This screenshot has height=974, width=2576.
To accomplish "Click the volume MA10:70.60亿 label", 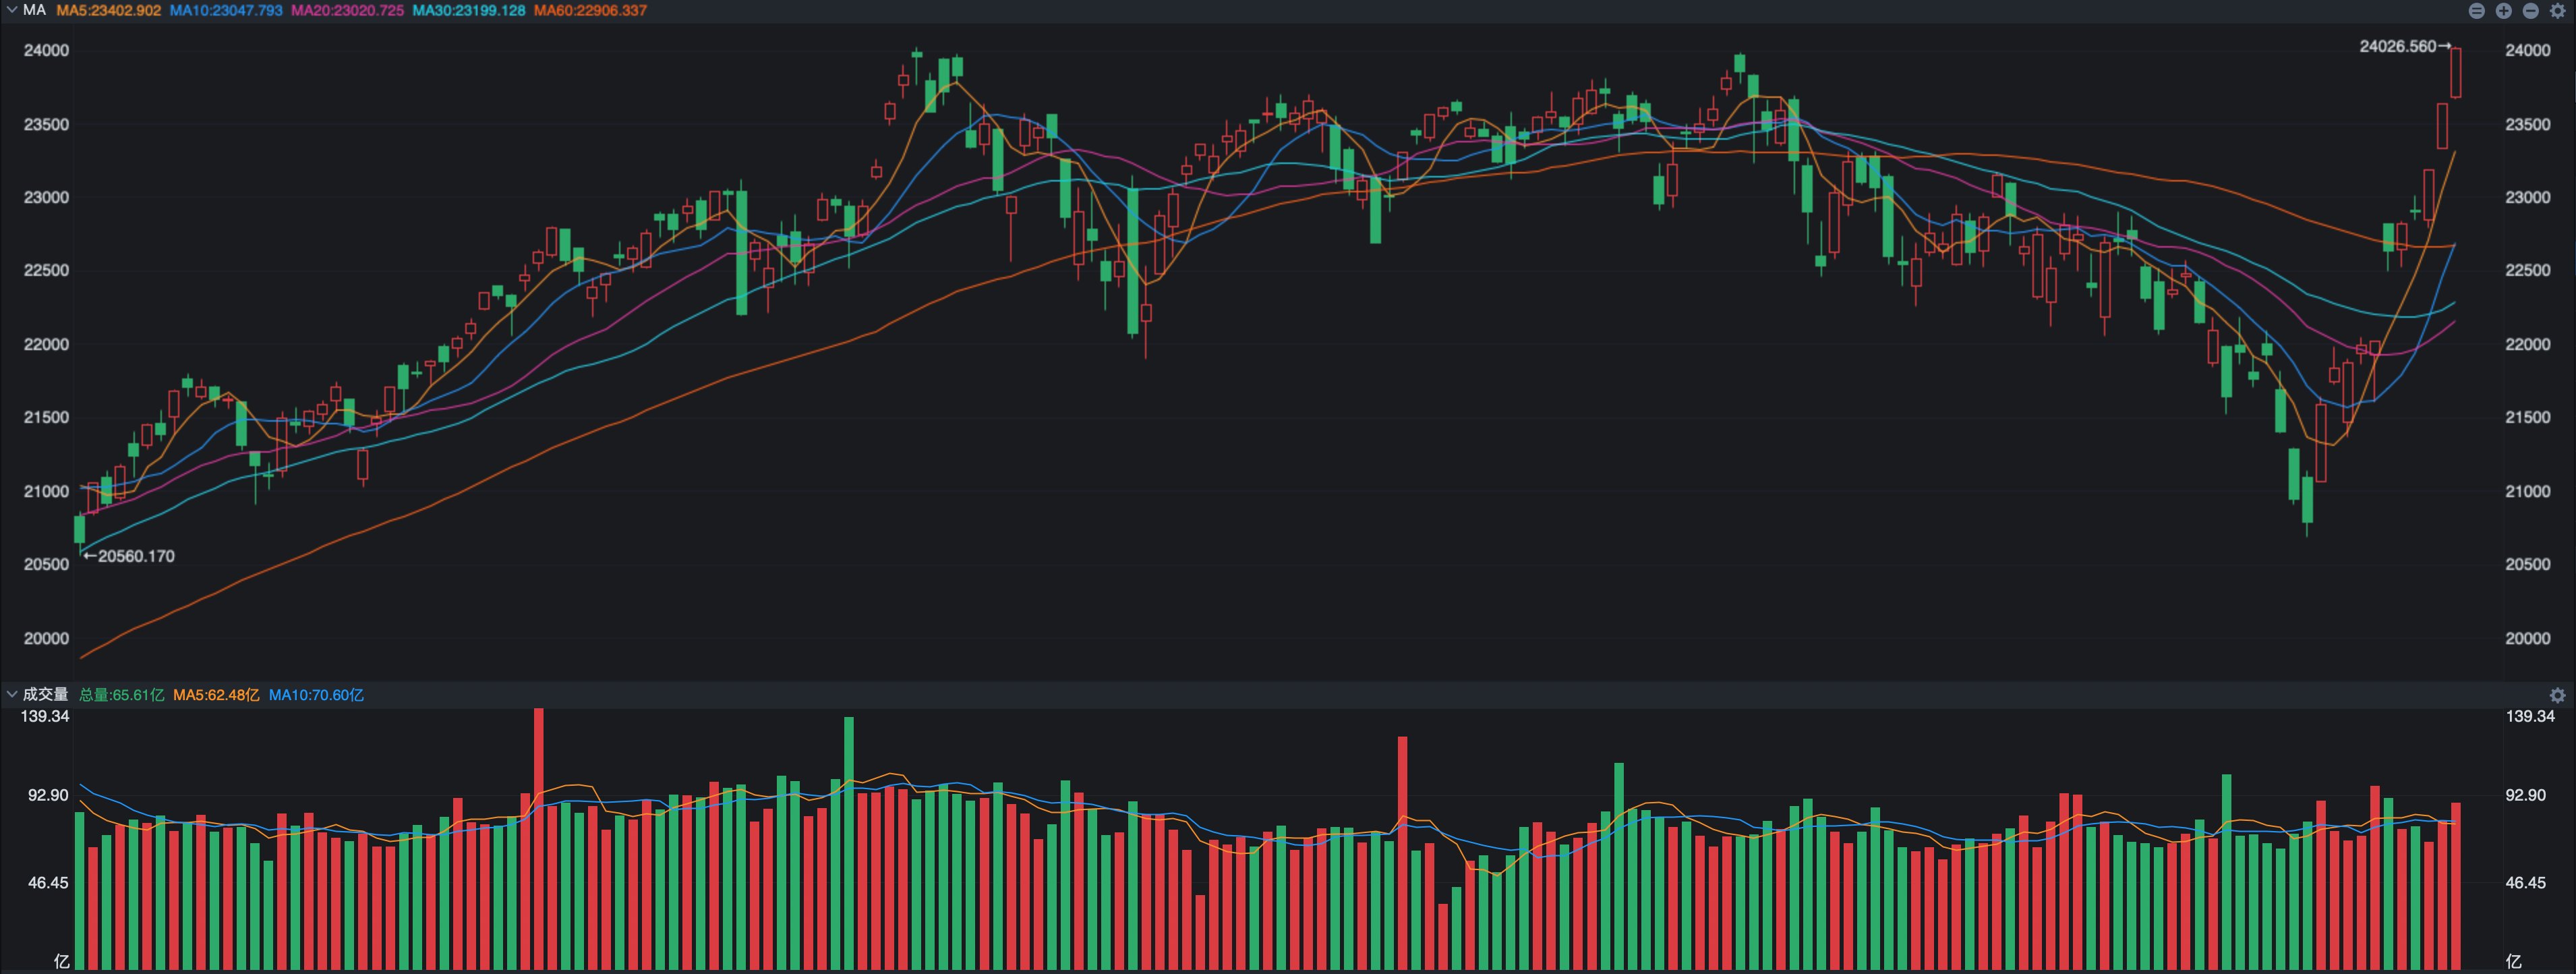I will click(x=316, y=695).
